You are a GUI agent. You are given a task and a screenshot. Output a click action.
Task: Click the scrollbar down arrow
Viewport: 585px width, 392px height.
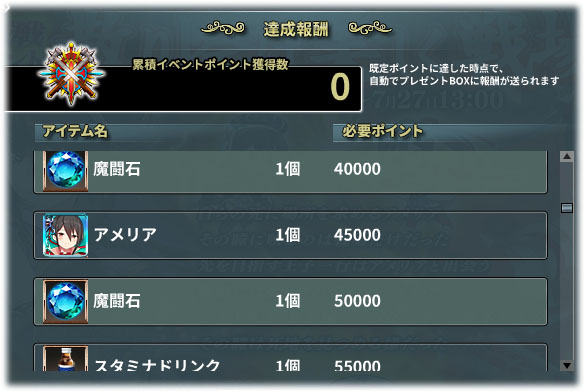pyautogui.click(x=567, y=365)
